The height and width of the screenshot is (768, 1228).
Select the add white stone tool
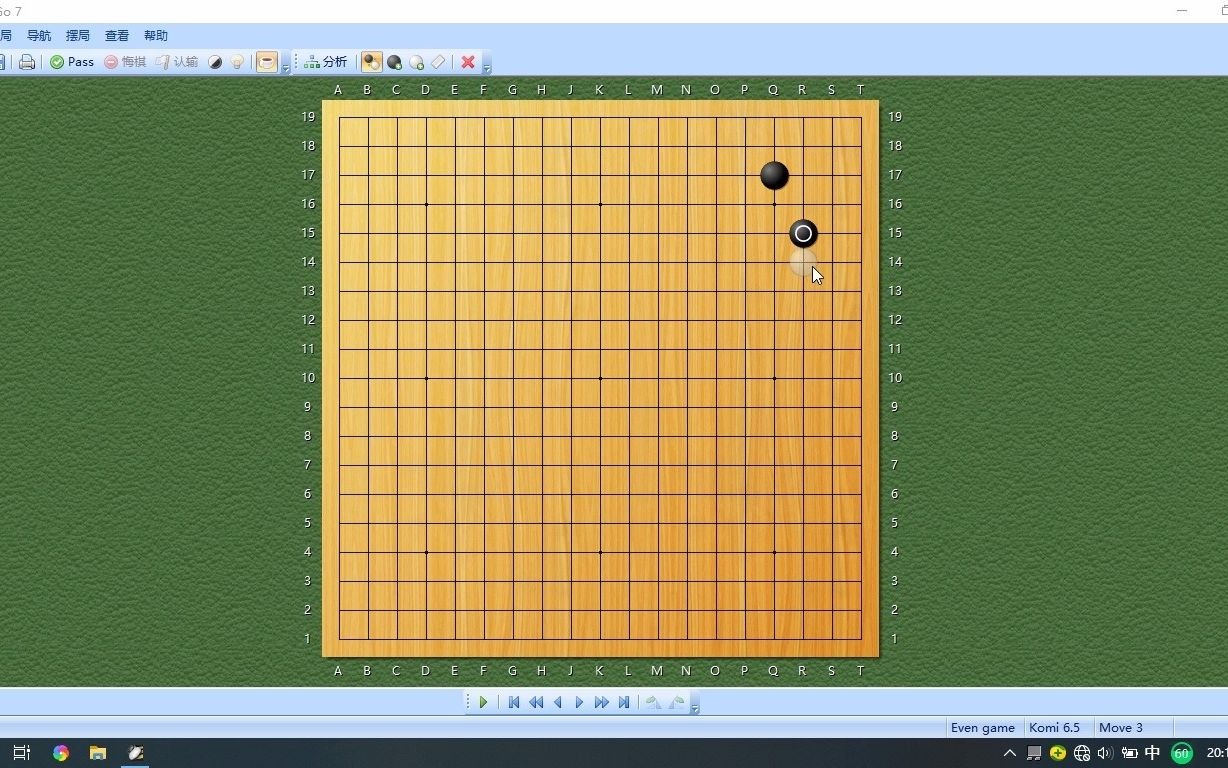pos(416,62)
